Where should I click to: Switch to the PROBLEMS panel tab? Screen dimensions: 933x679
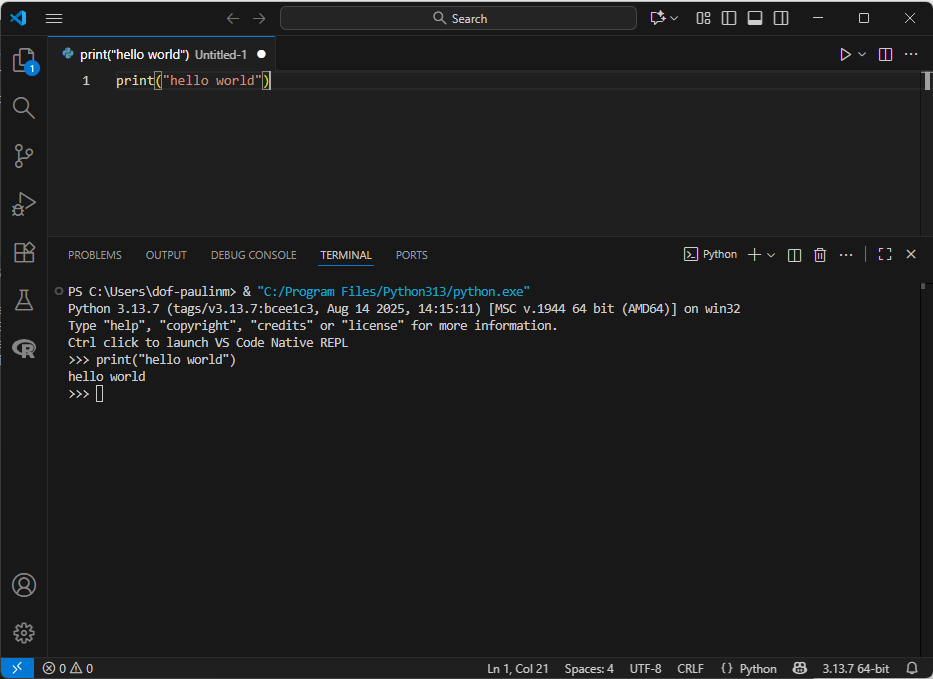coord(95,255)
